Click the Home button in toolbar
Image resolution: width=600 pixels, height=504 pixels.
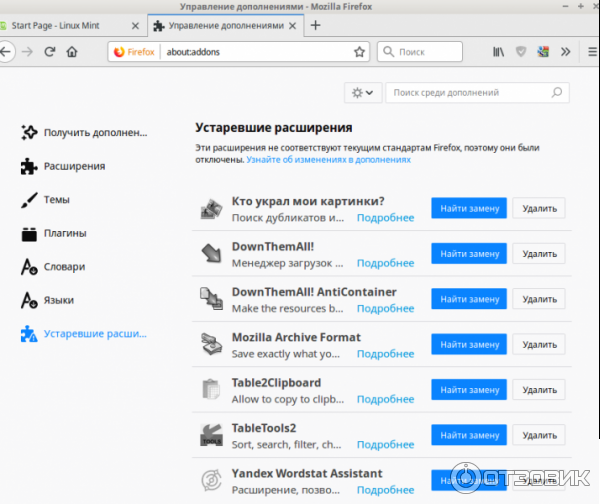72,51
